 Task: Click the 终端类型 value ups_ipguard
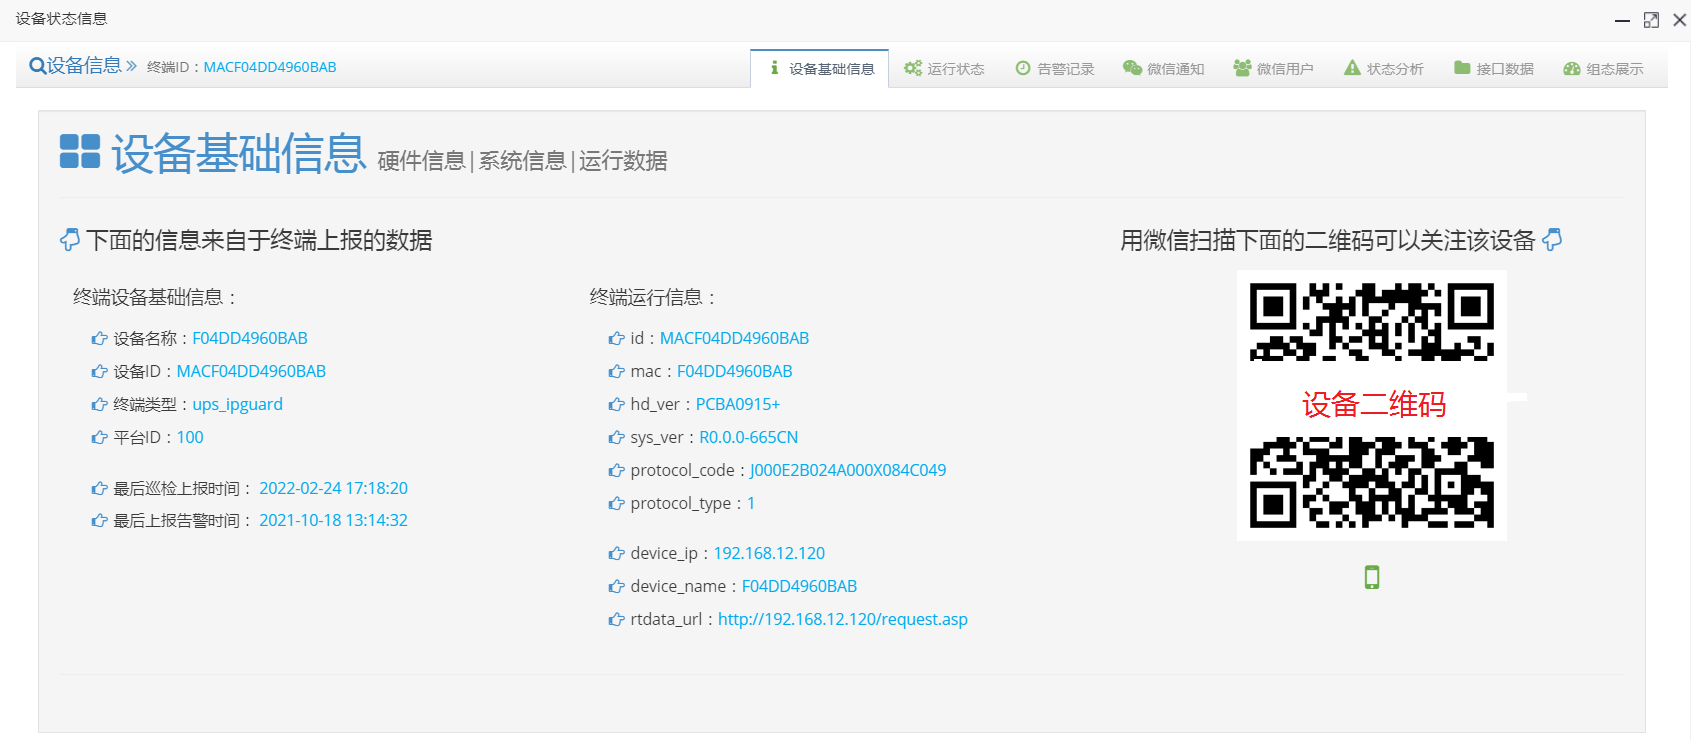tap(238, 404)
